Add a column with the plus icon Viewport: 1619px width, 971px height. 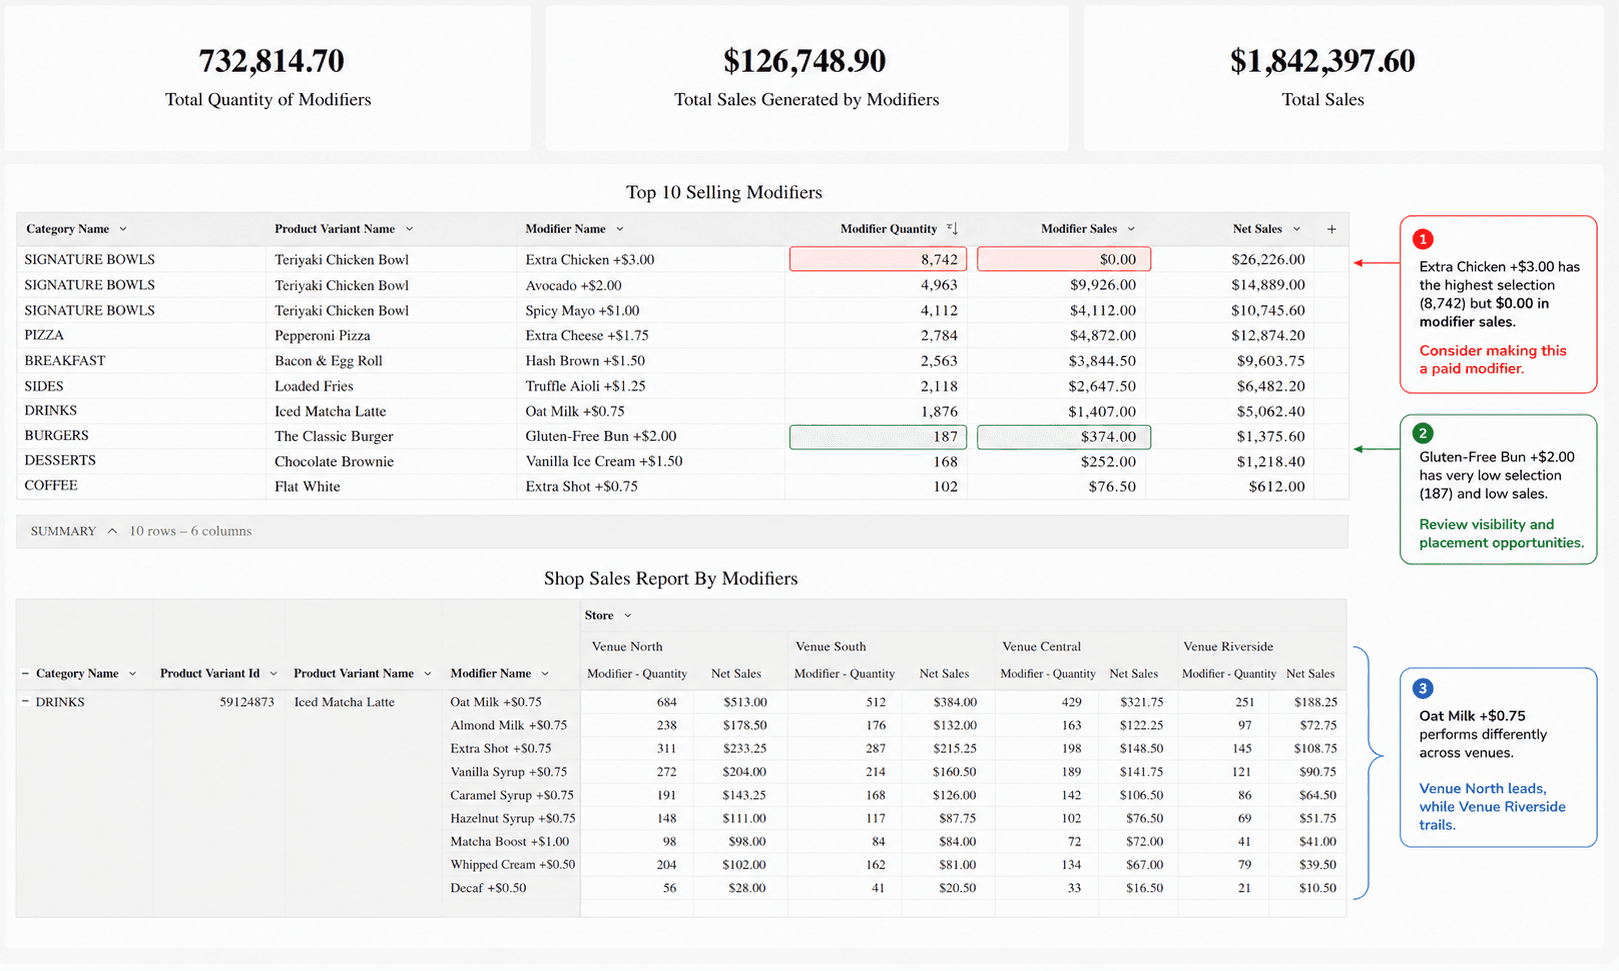[x=1332, y=229]
